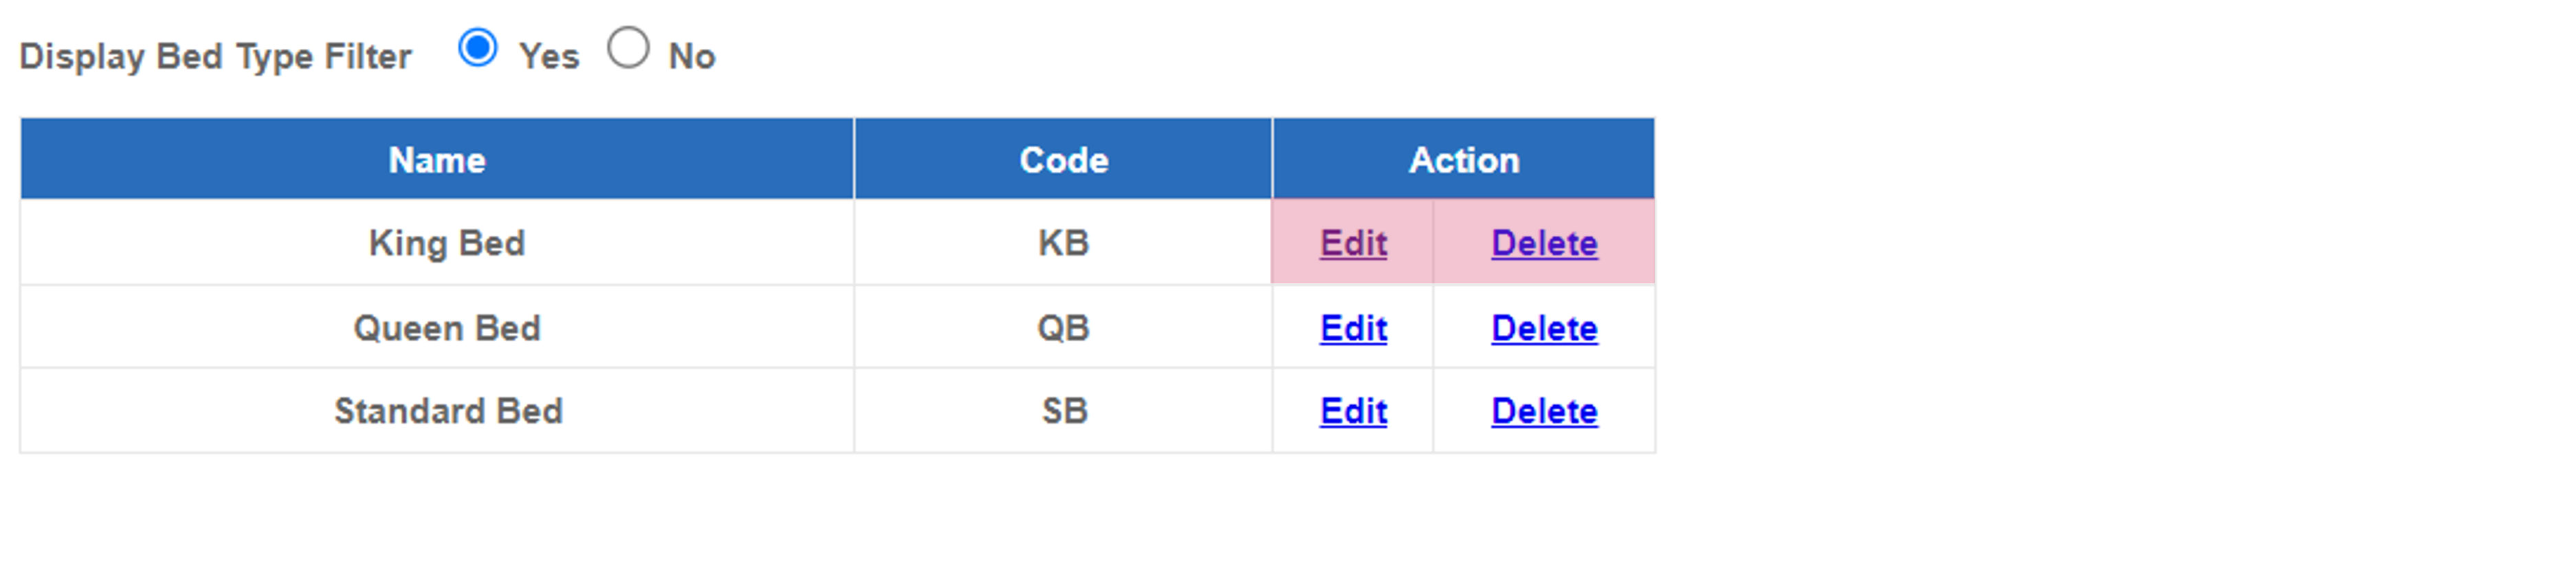This screenshot has height=577, width=2576.
Task: Delete the Standard Bed entry
Action: [1544, 411]
